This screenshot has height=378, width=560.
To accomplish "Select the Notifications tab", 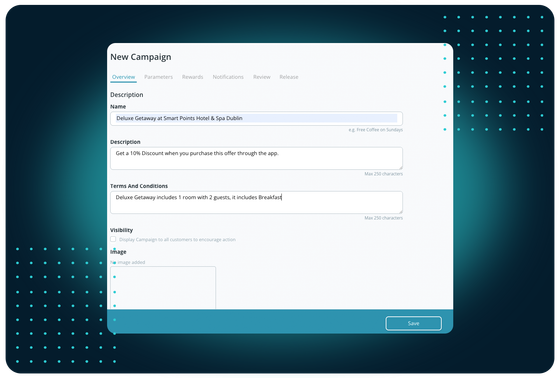I will coord(228,77).
